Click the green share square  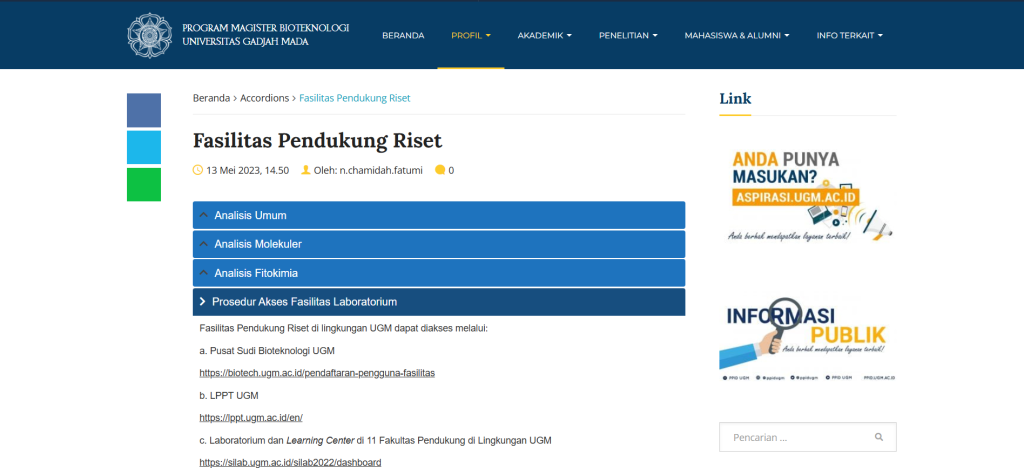[x=143, y=184]
